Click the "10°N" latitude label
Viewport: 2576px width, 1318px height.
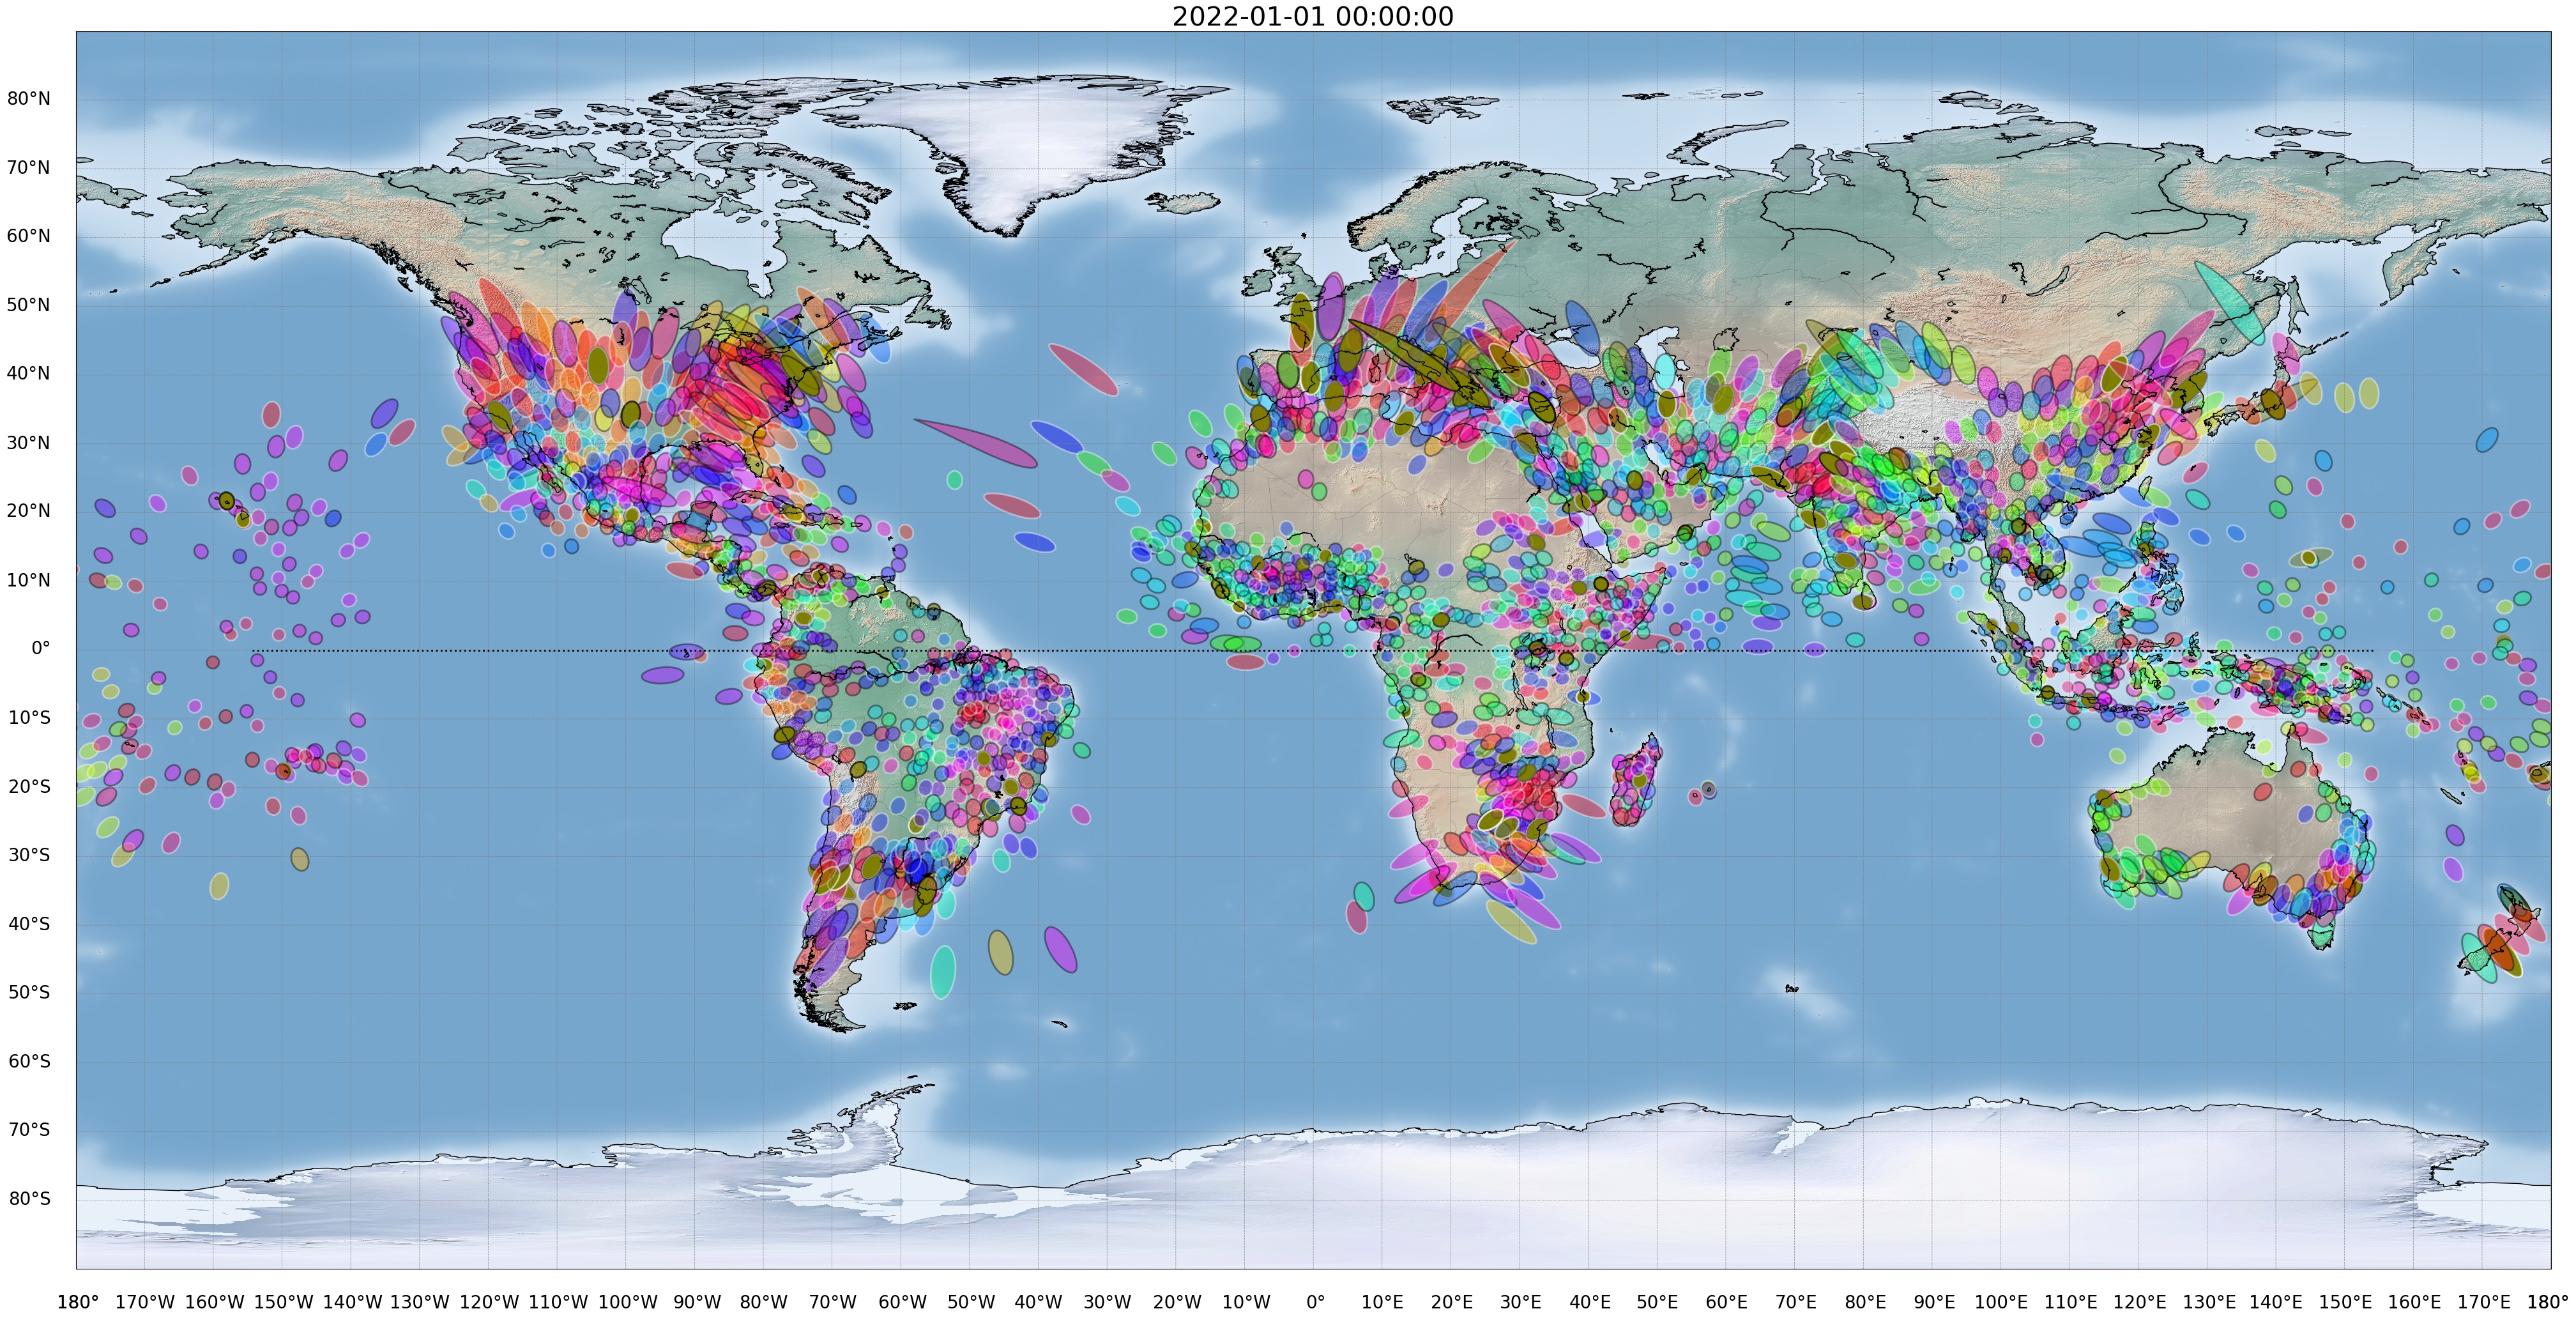(29, 580)
